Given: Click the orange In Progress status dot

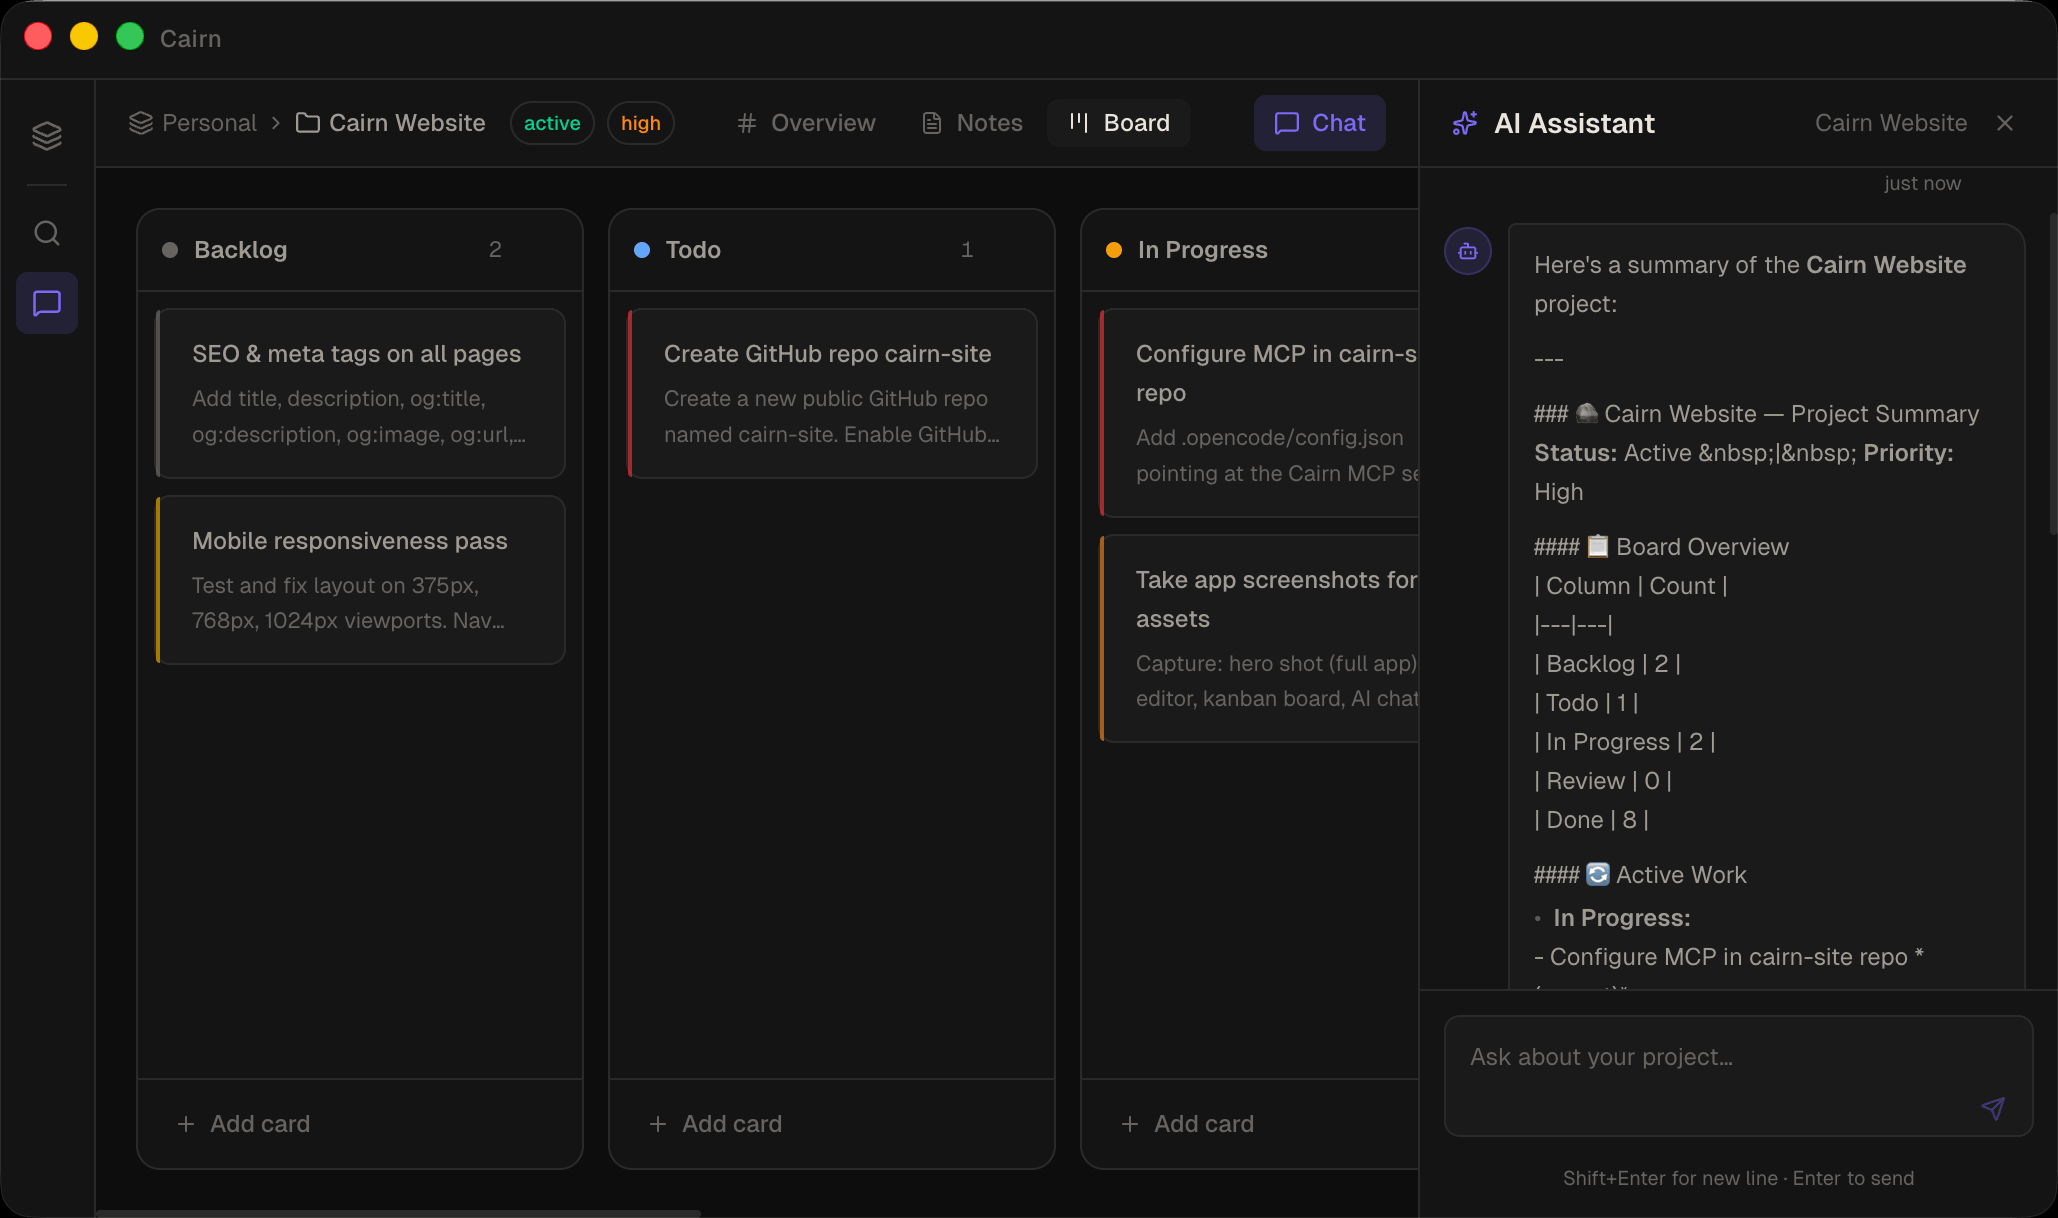Looking at the screenshot, I should point(1114,250).
